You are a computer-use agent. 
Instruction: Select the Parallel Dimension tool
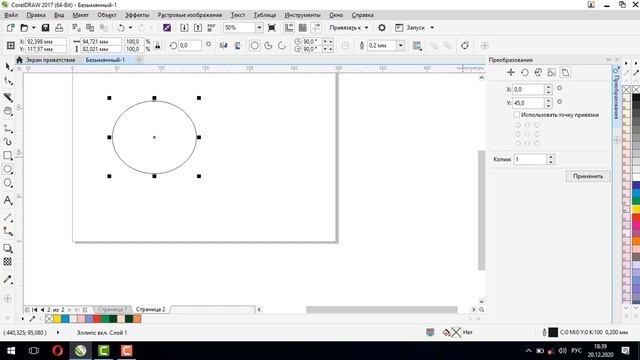[8, 218]
